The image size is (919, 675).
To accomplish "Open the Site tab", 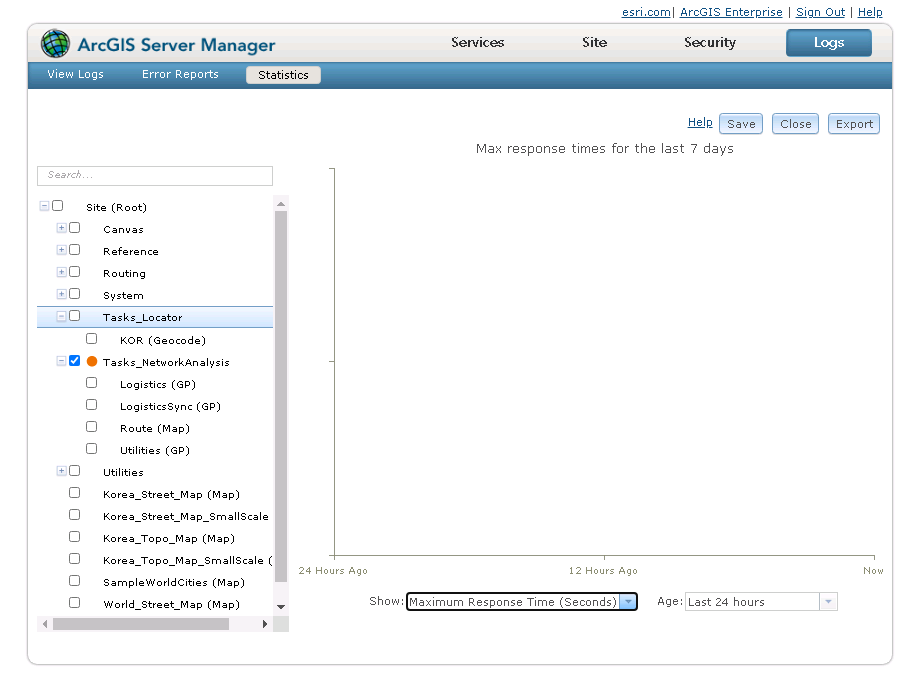I will (x=594, y=42).
